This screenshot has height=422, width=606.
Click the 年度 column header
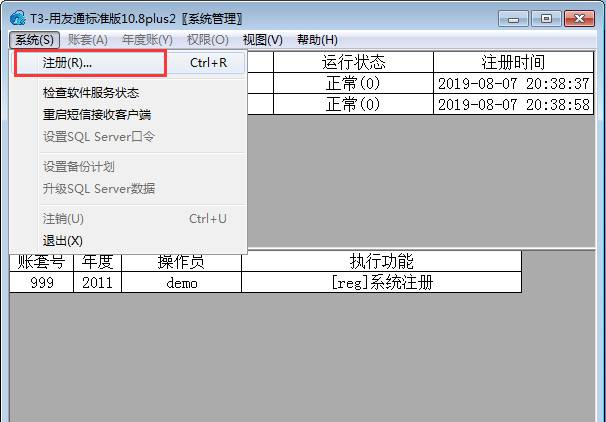tap(97, 262)
